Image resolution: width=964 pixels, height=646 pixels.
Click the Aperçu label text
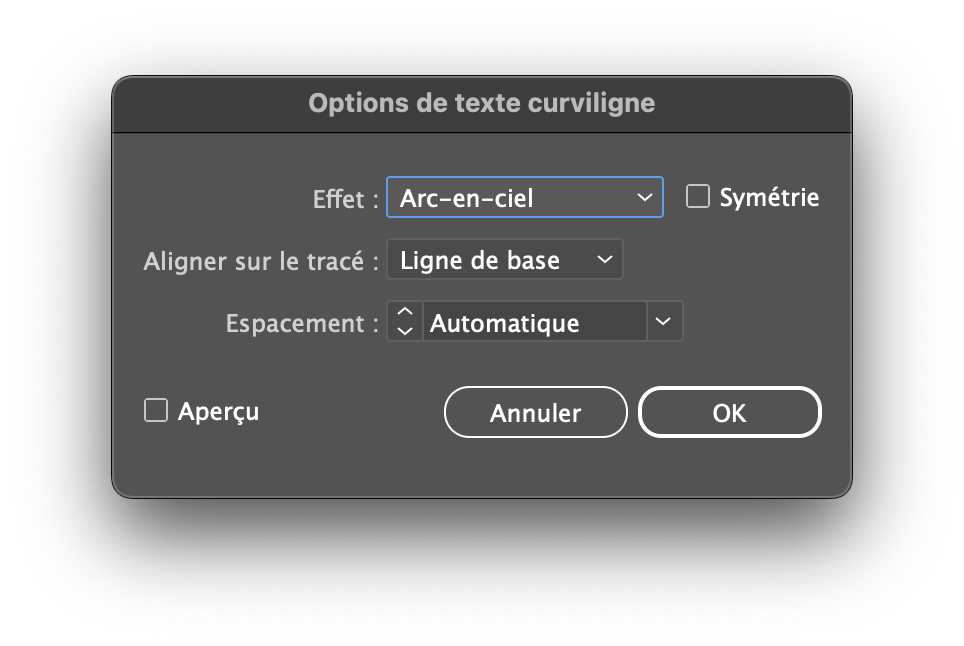click(218, 411)
